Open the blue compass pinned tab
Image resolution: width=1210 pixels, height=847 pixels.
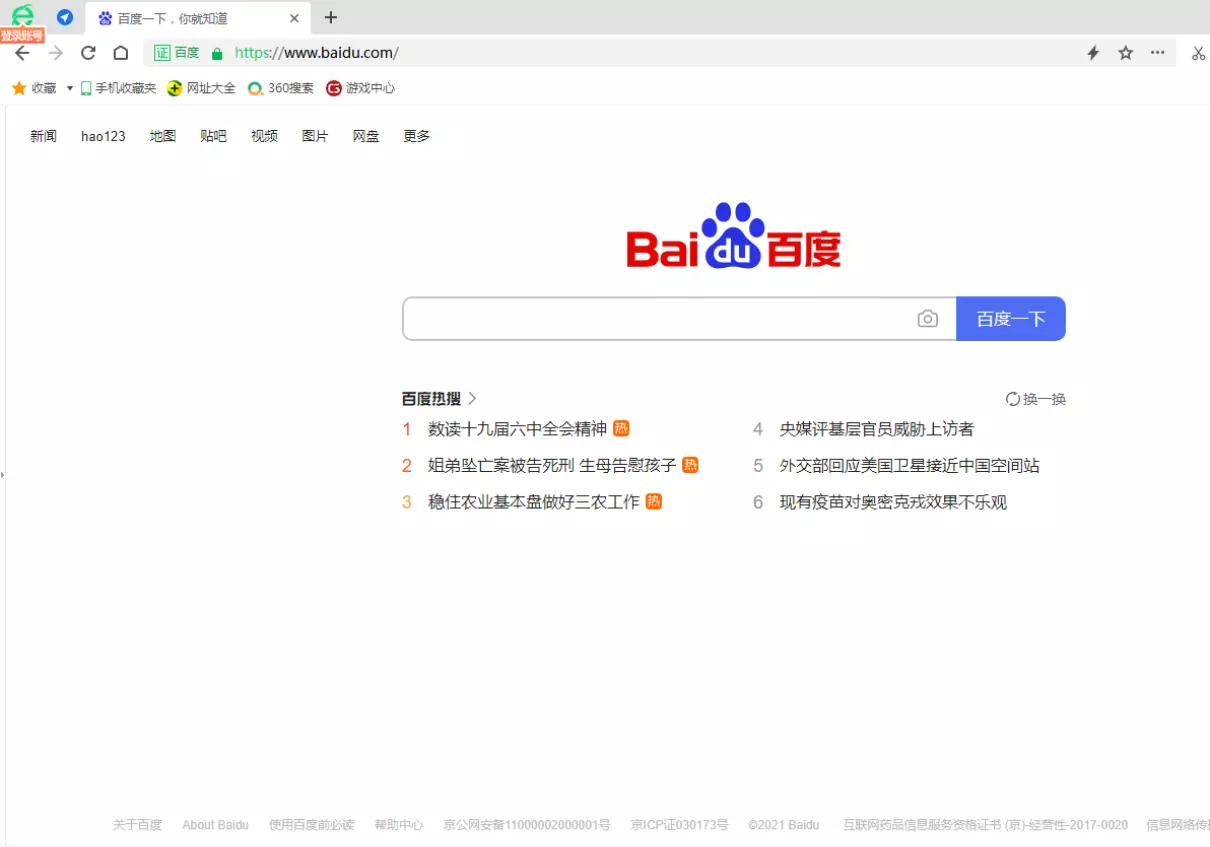(x=65, y=18)
